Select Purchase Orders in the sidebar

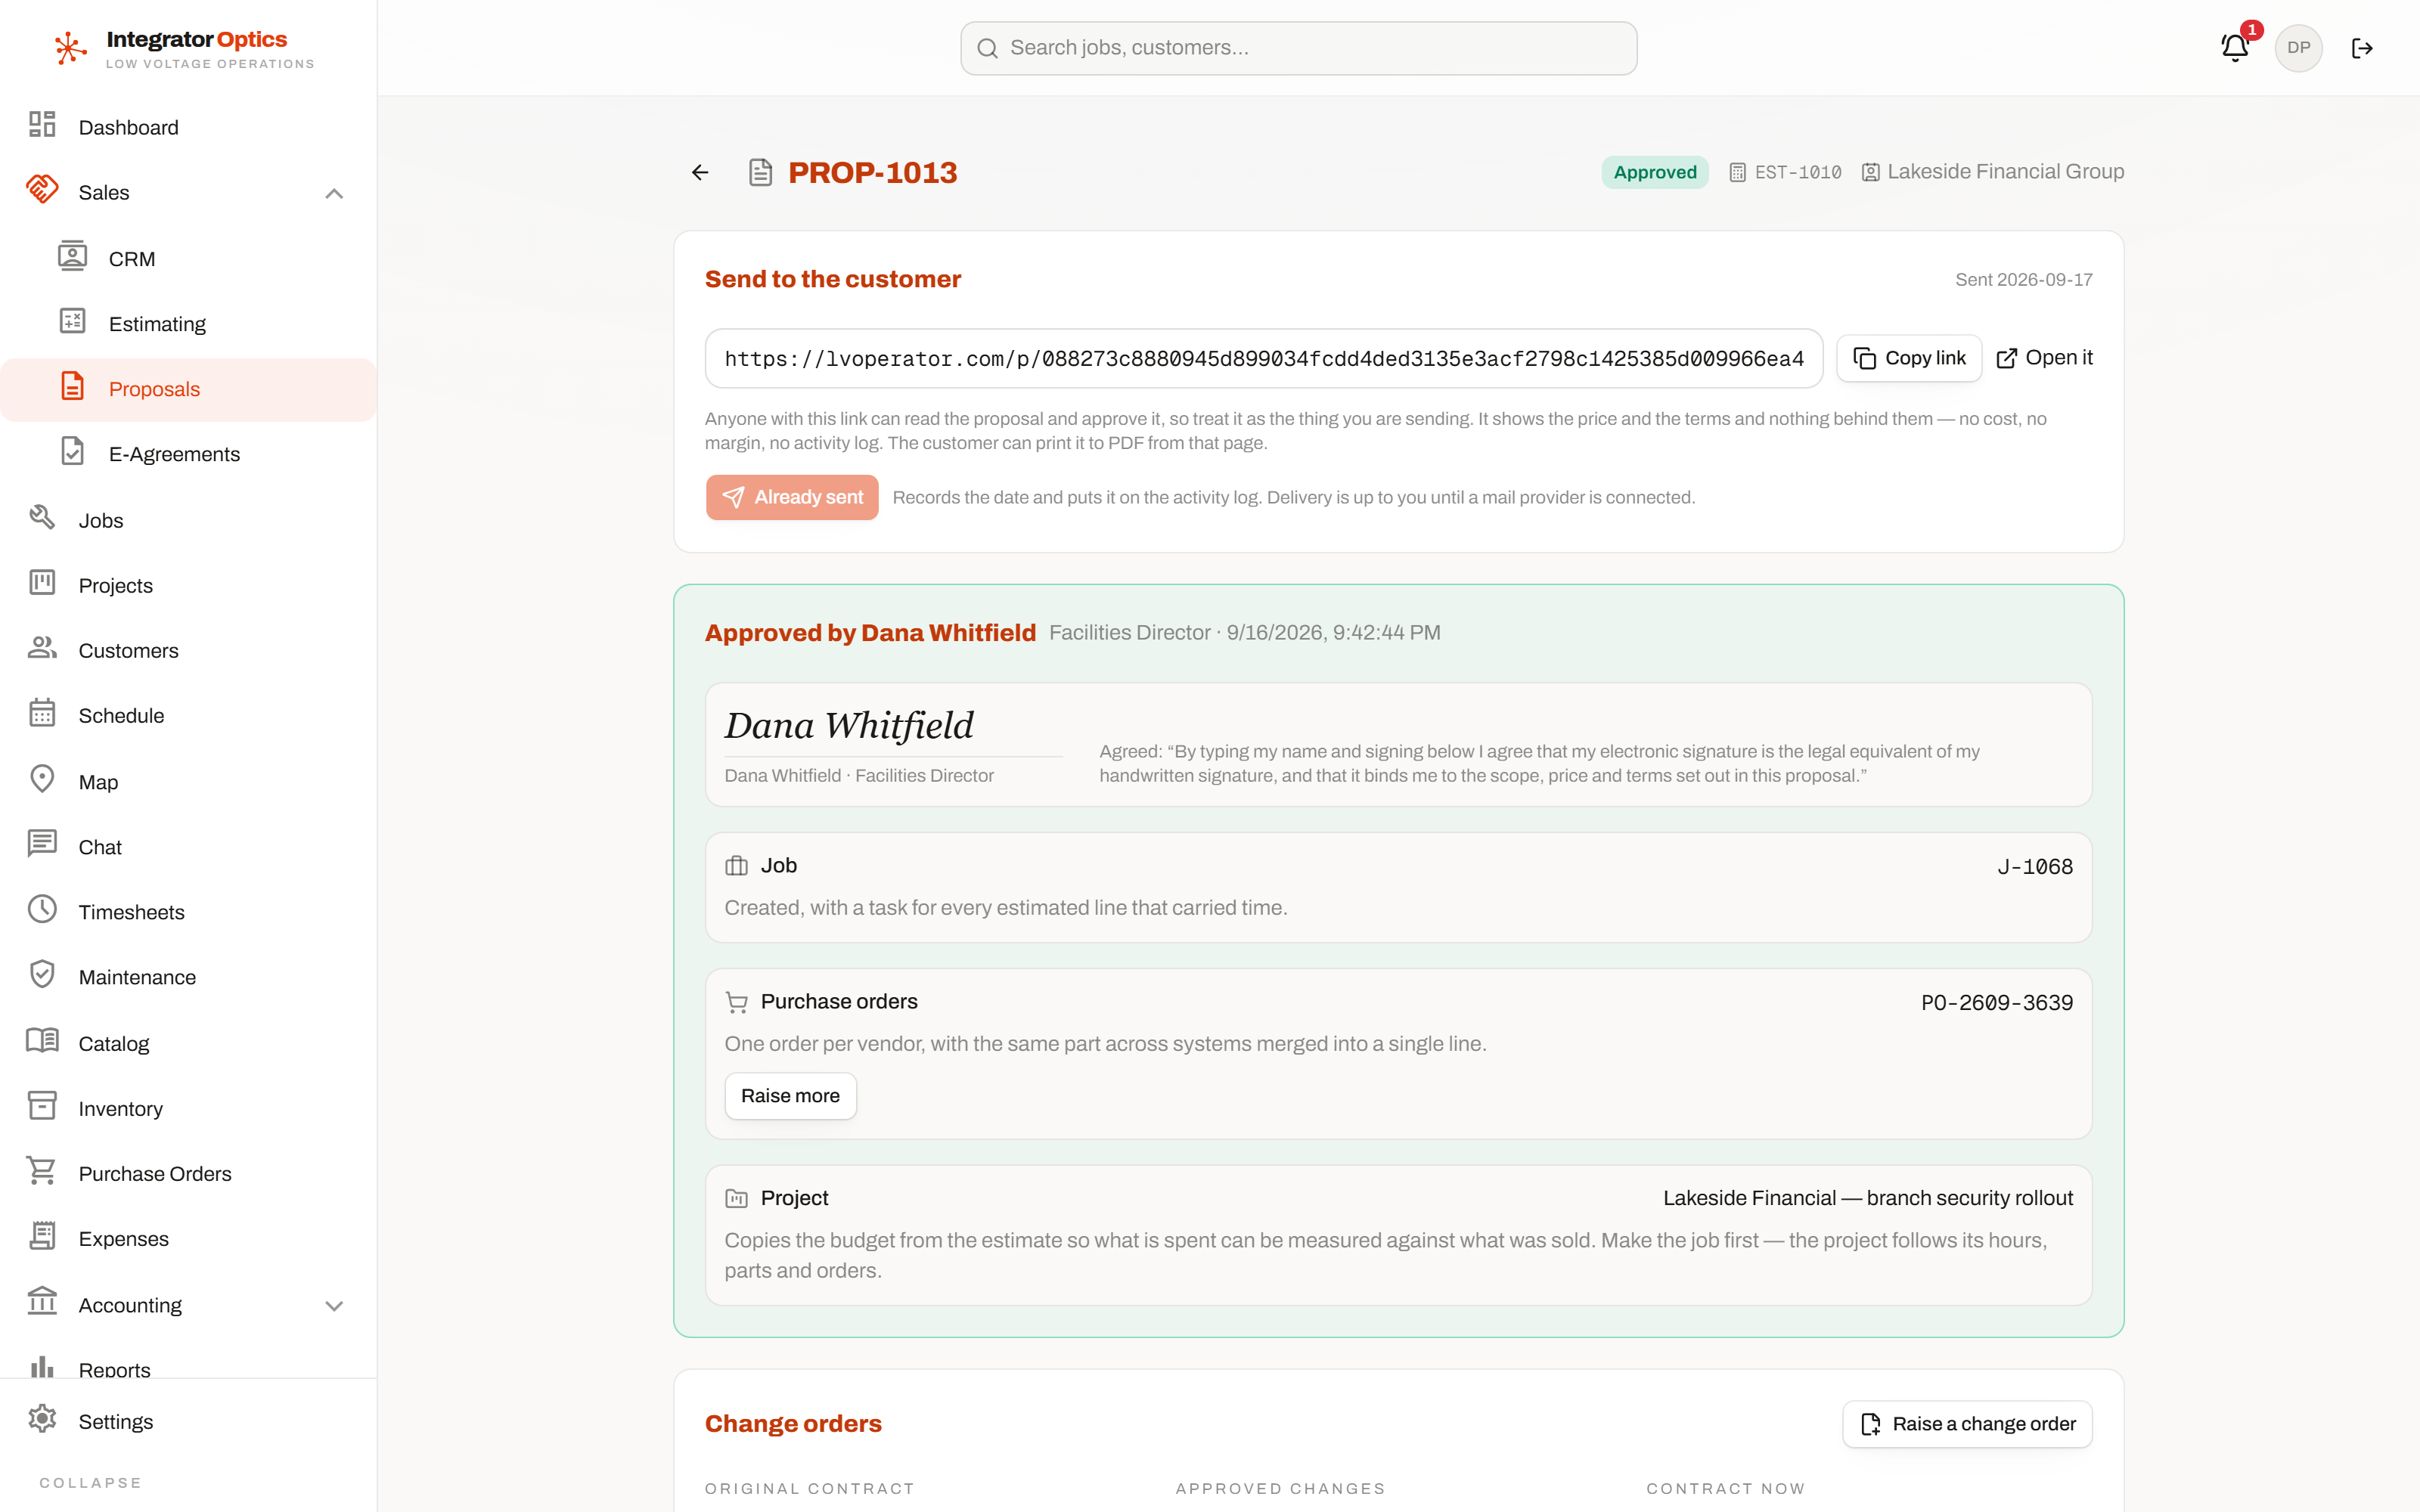pos(188,1173)
